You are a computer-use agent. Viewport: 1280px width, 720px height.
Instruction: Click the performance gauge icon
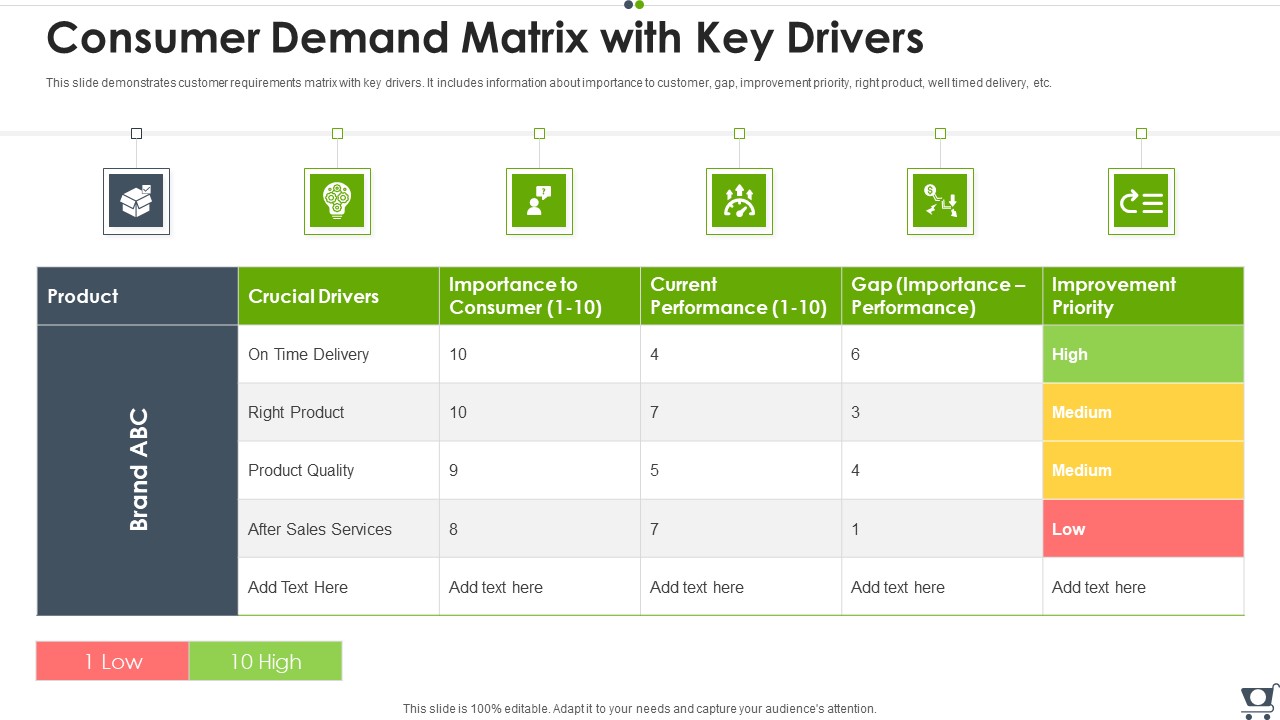tap(739, 201)
